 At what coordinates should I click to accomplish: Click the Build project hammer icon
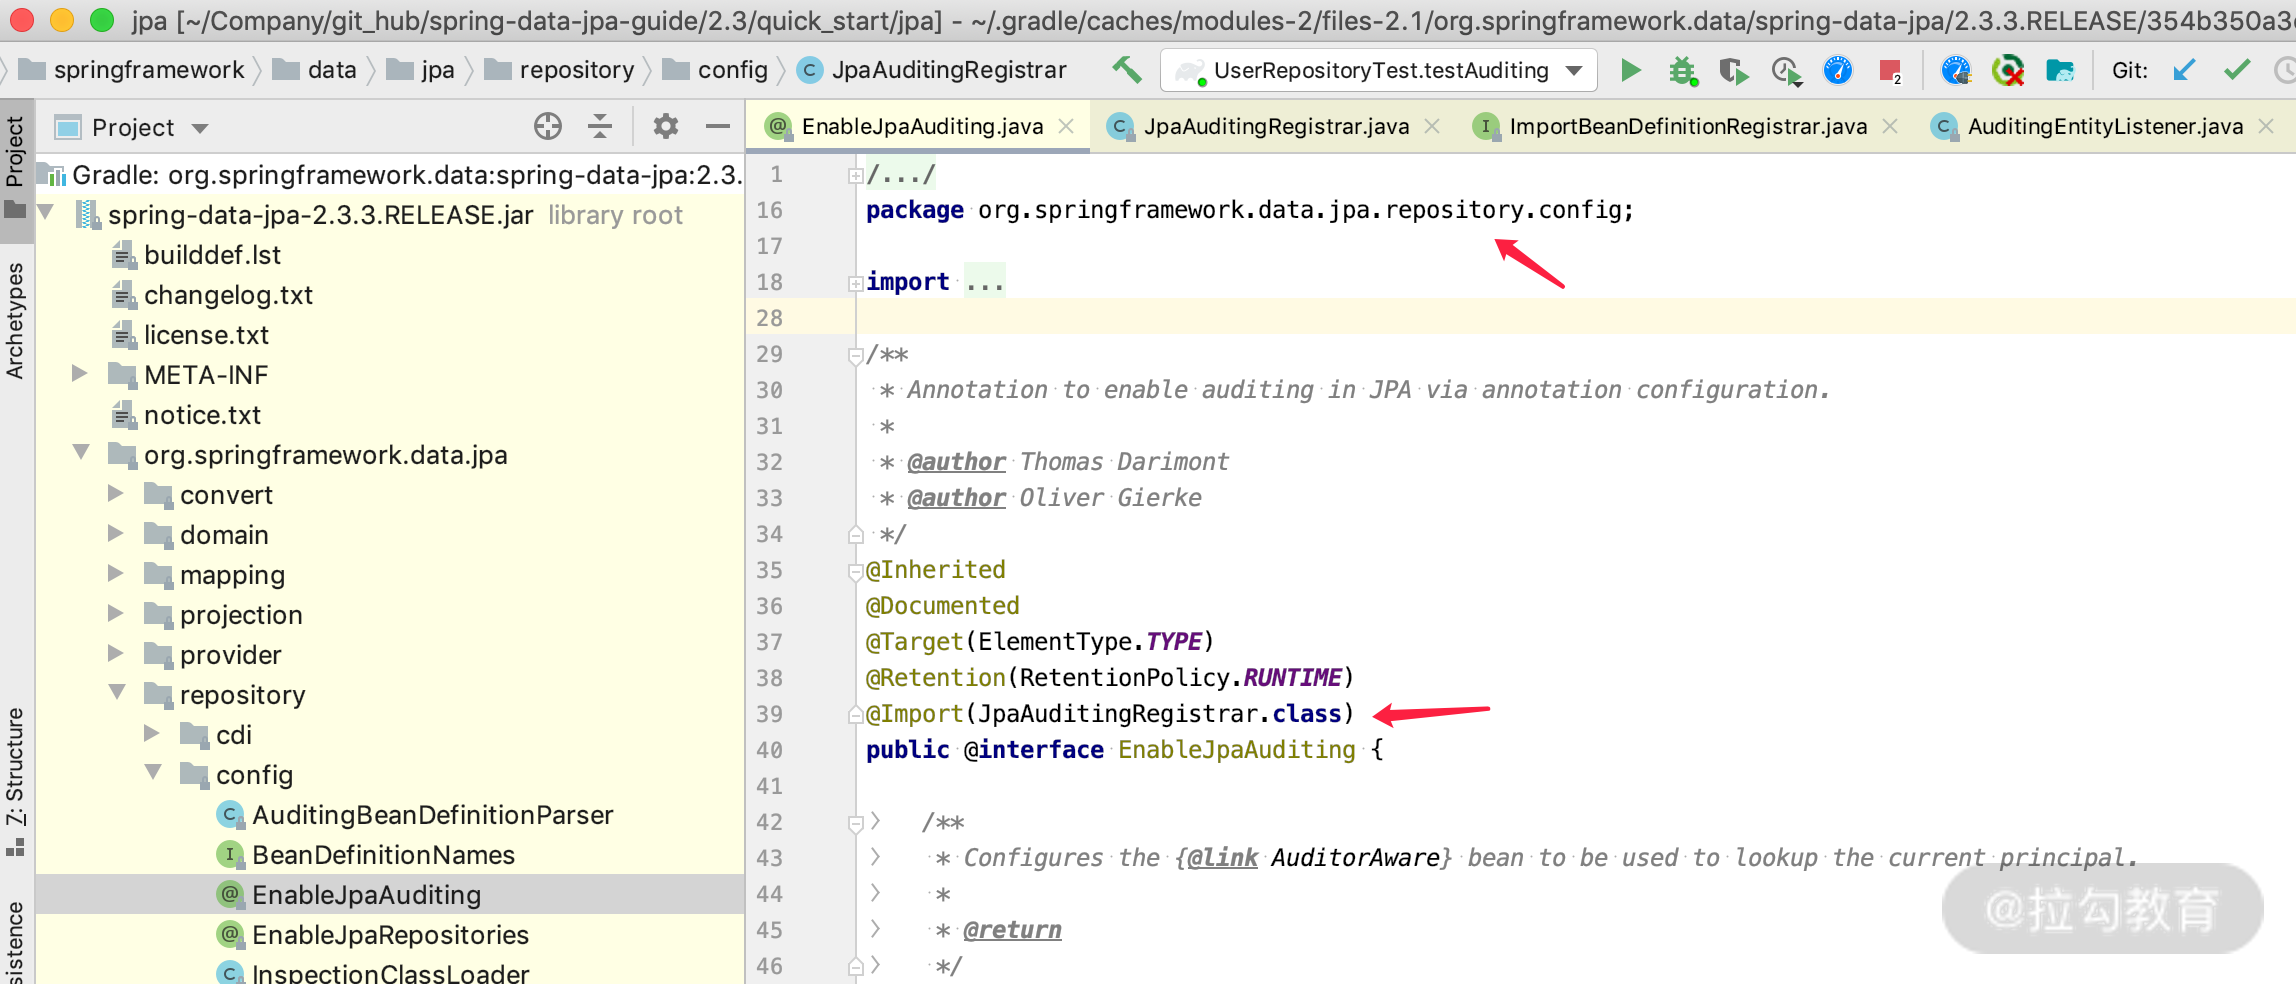click(x=1127, y=70)
